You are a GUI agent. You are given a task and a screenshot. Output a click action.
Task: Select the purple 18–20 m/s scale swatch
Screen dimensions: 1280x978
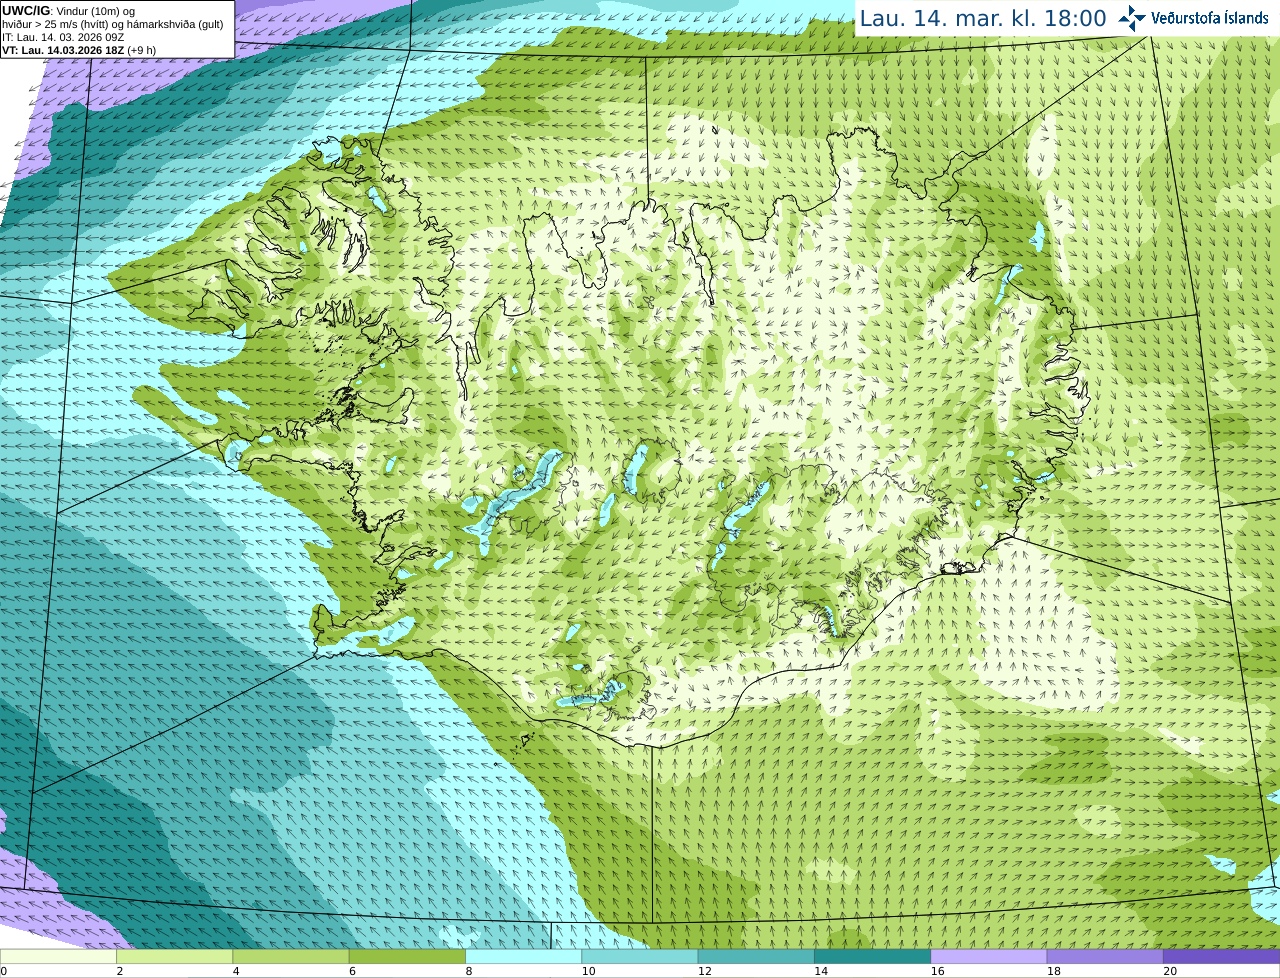1105,956
